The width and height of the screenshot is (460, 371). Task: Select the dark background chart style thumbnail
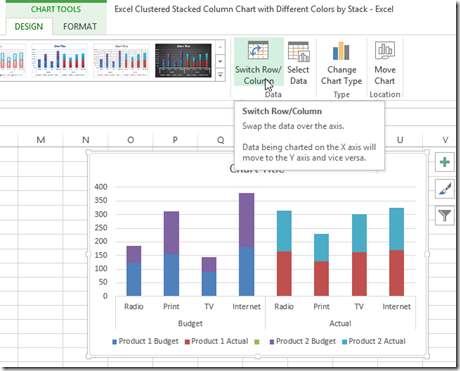coord(183,61)
